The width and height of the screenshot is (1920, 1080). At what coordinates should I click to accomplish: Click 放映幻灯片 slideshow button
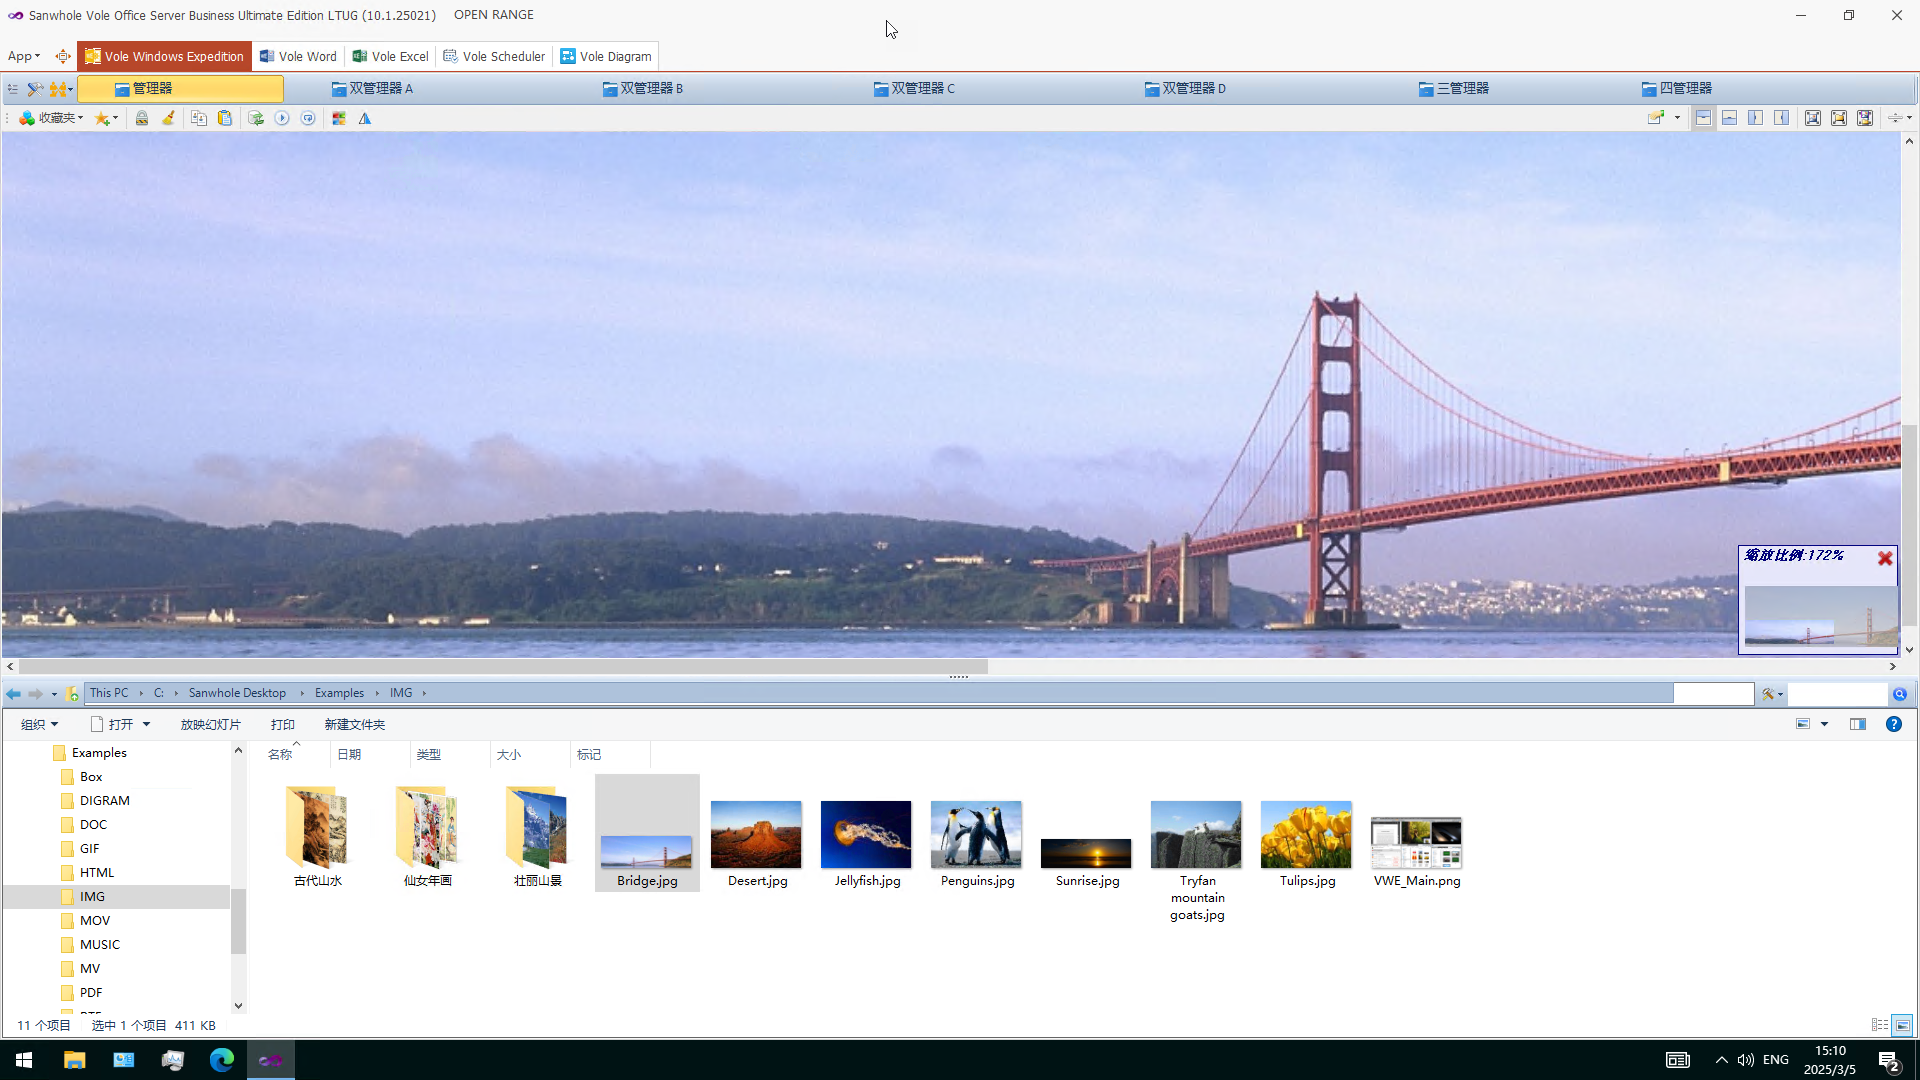[x=210, y=725]
